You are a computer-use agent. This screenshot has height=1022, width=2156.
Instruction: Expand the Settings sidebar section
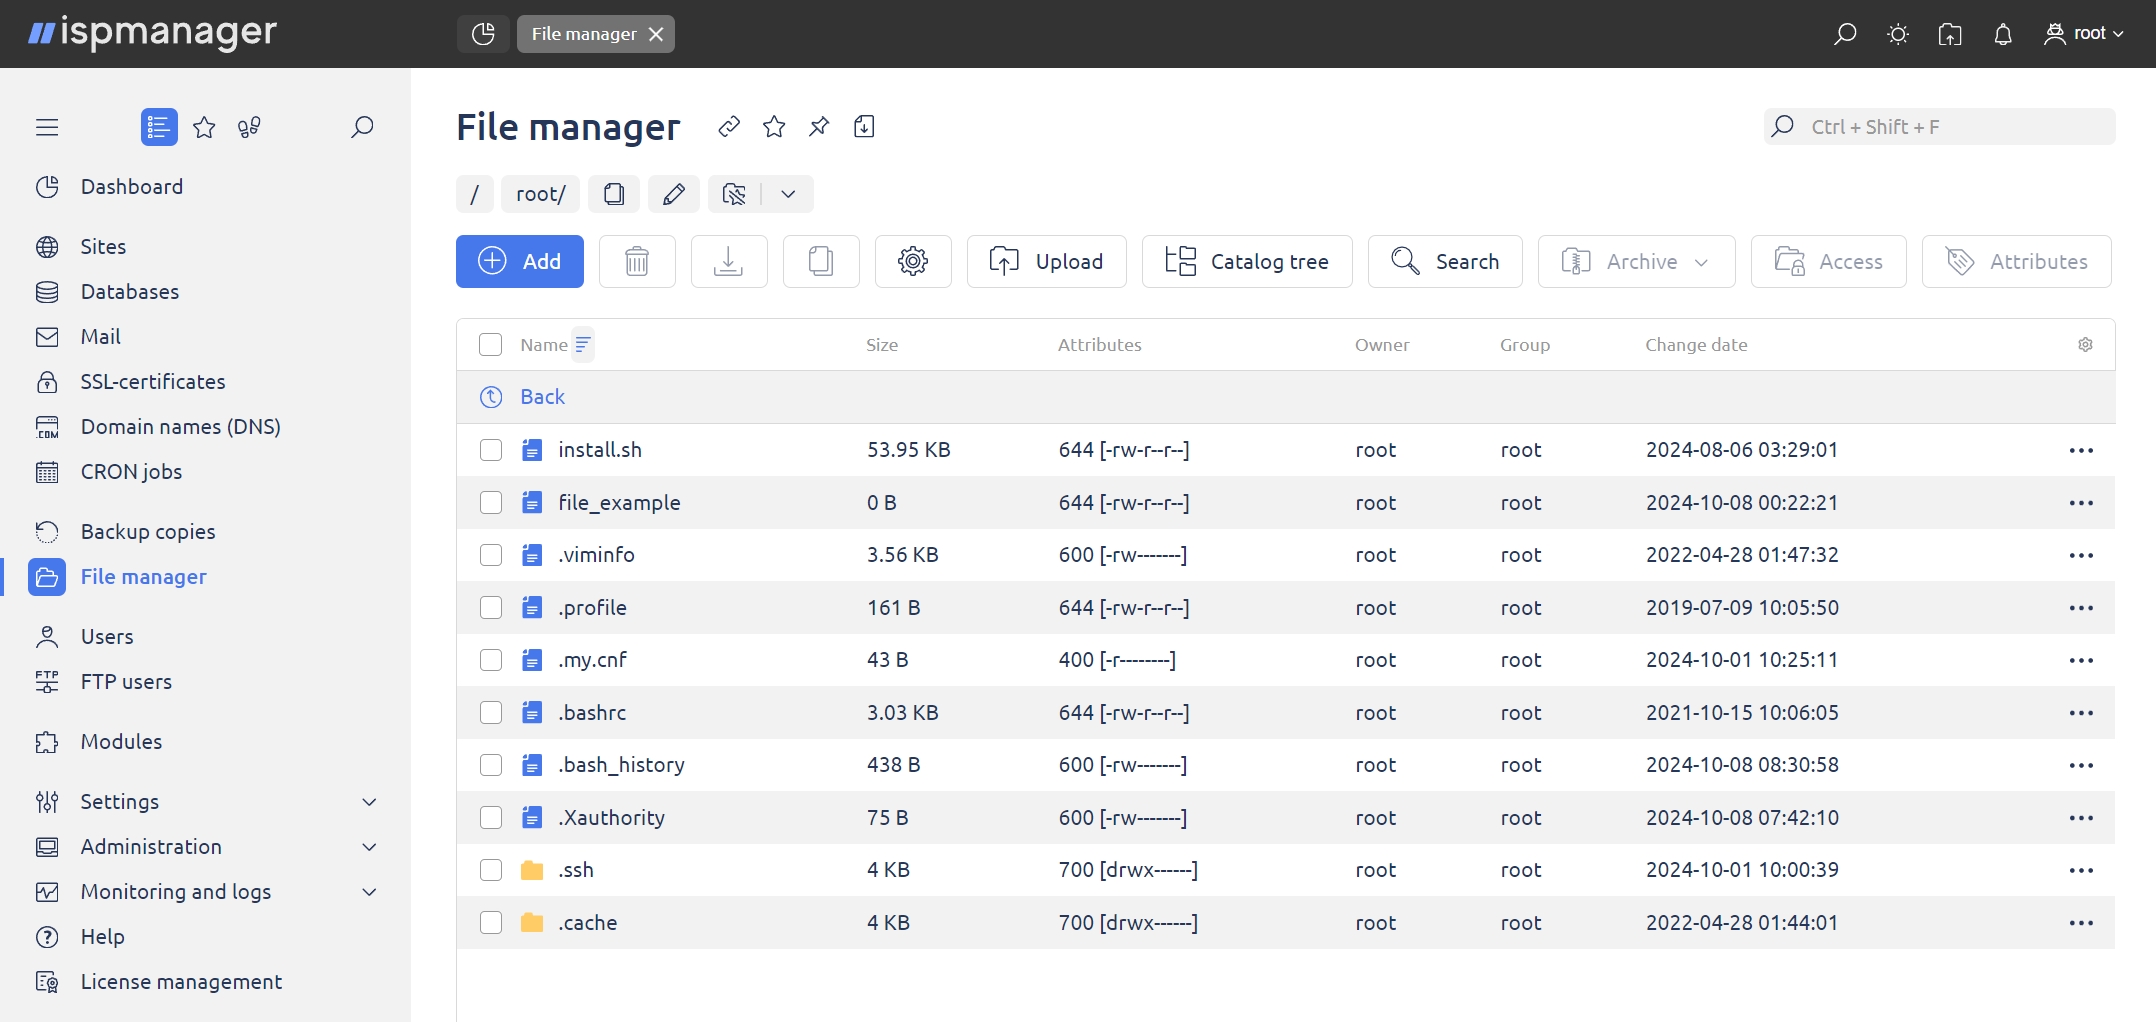pyautogui.click(x=369, y=802)
